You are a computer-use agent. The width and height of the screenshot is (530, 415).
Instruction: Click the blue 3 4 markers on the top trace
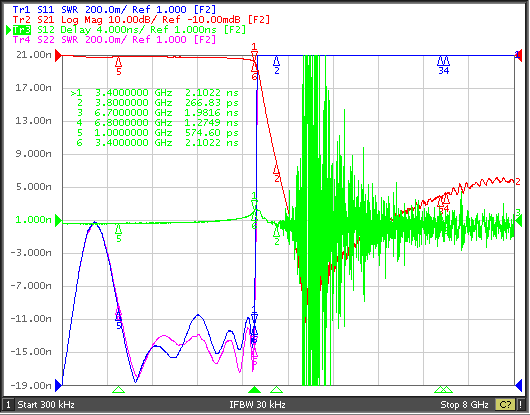443,65
